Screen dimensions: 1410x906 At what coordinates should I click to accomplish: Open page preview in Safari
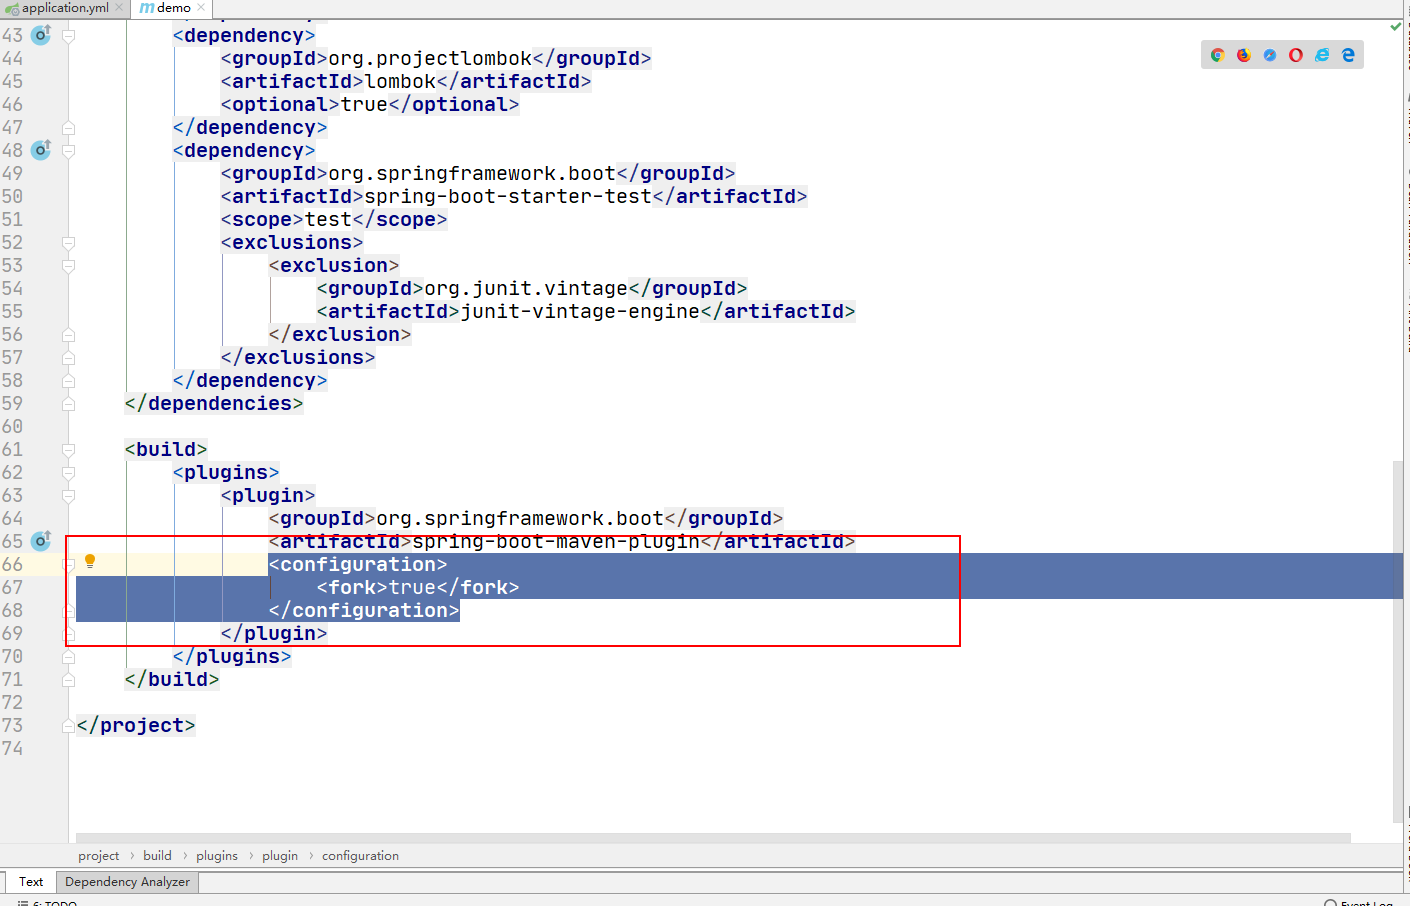[x=1269, y=55]
